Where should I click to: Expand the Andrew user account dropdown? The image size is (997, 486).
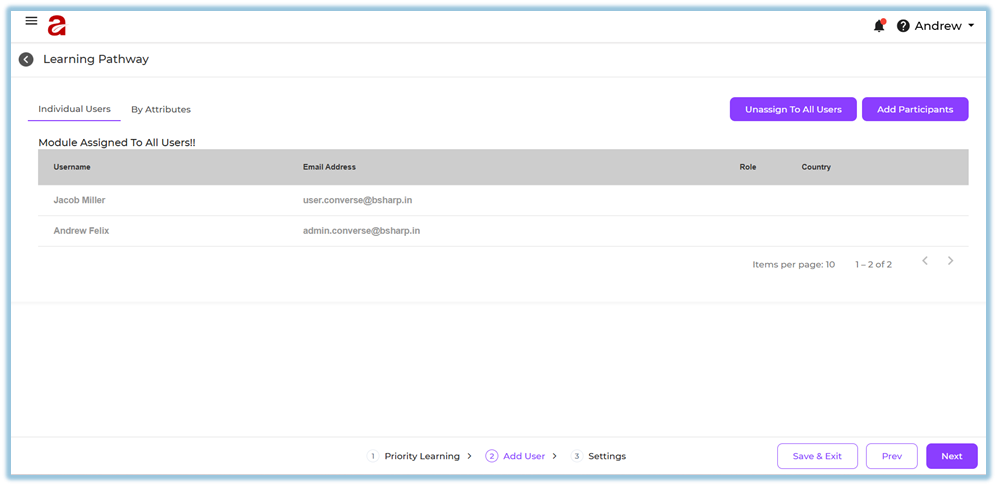tap(944, 26)
